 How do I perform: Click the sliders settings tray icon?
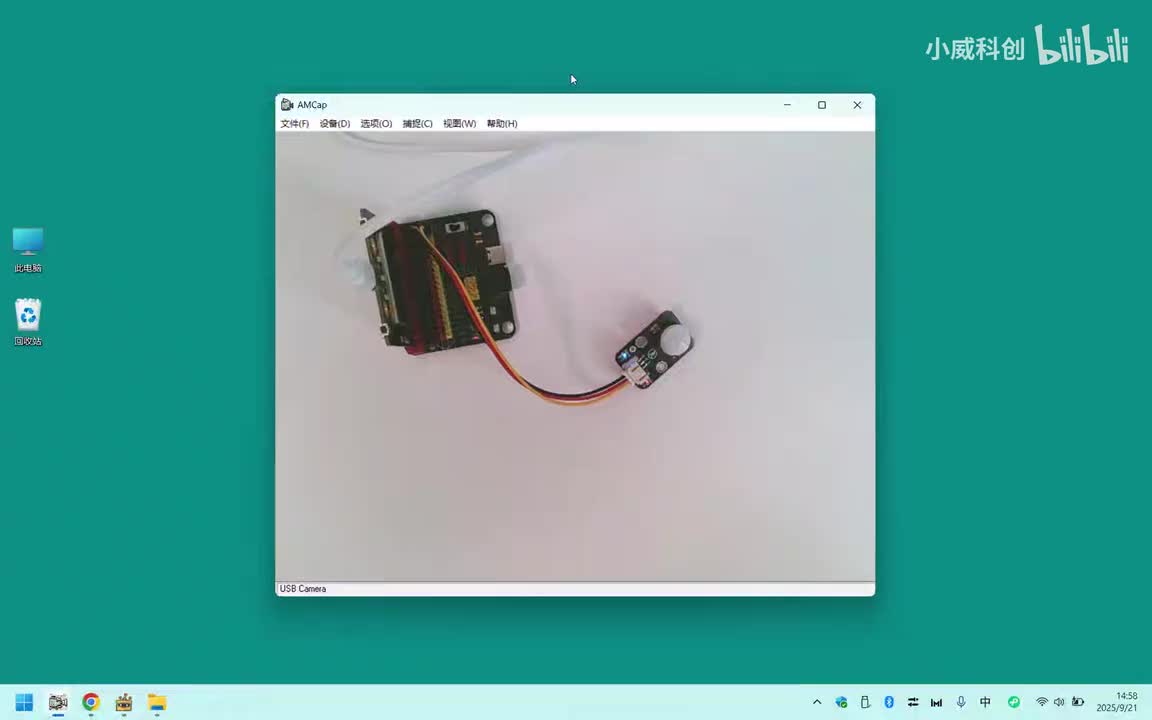(912, 702)
